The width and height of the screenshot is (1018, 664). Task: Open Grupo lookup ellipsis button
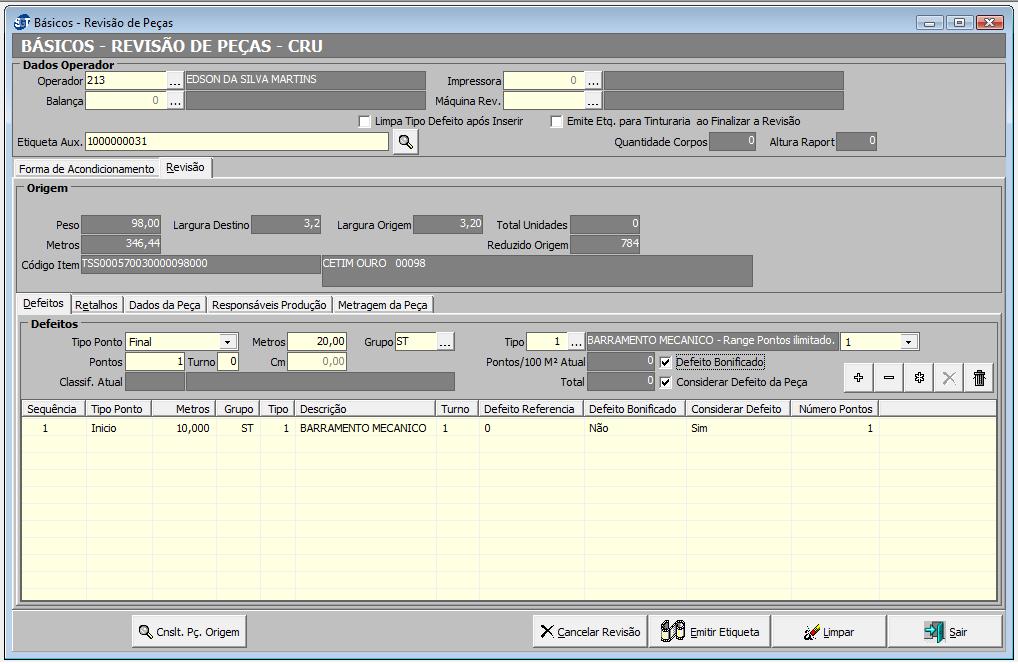click(445, 342)
